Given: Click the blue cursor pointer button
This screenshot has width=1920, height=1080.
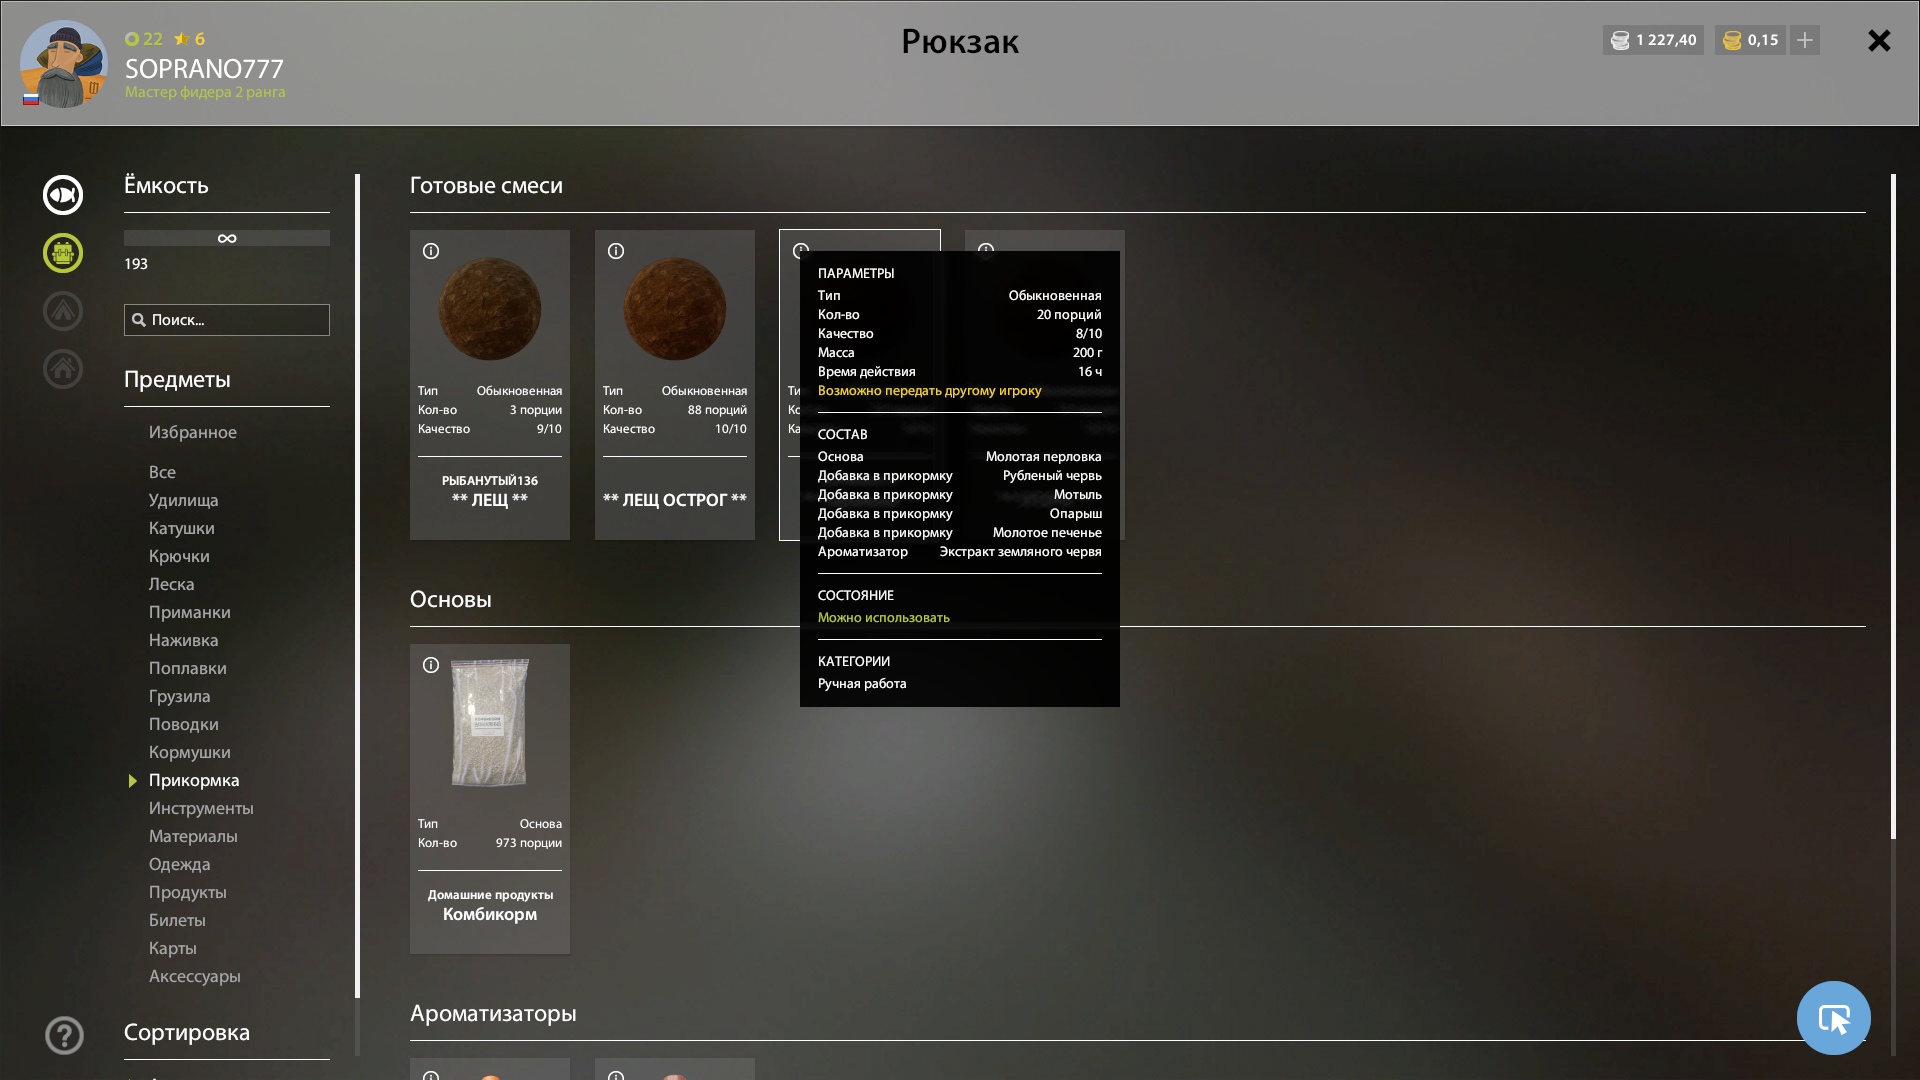Looking at the screenshot, I should pos(1833,1018).
